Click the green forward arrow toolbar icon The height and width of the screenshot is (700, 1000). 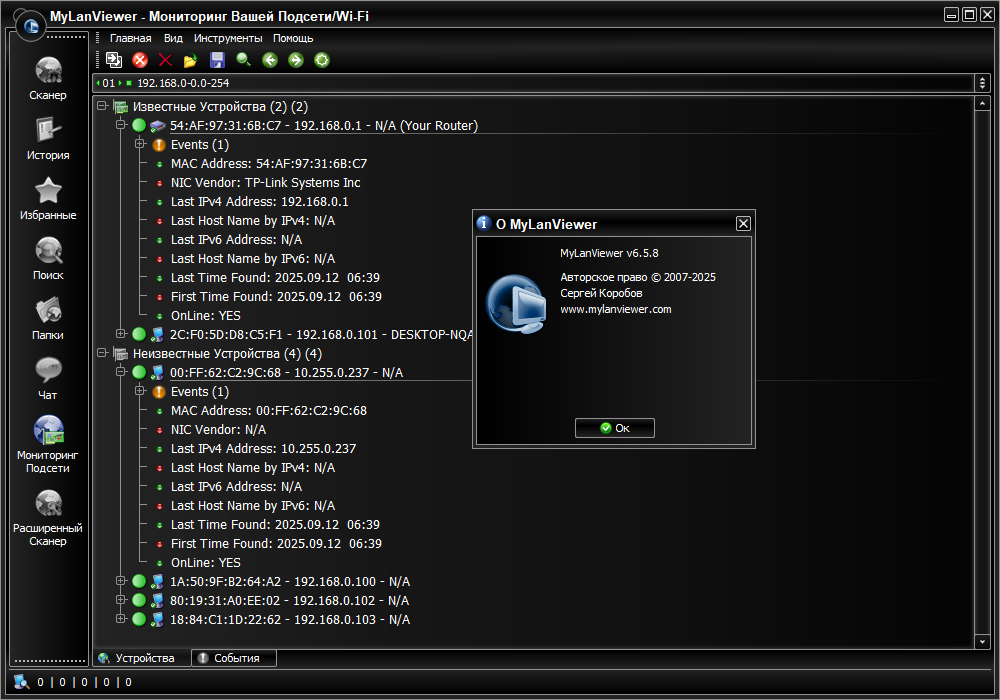tap(296, 60)
